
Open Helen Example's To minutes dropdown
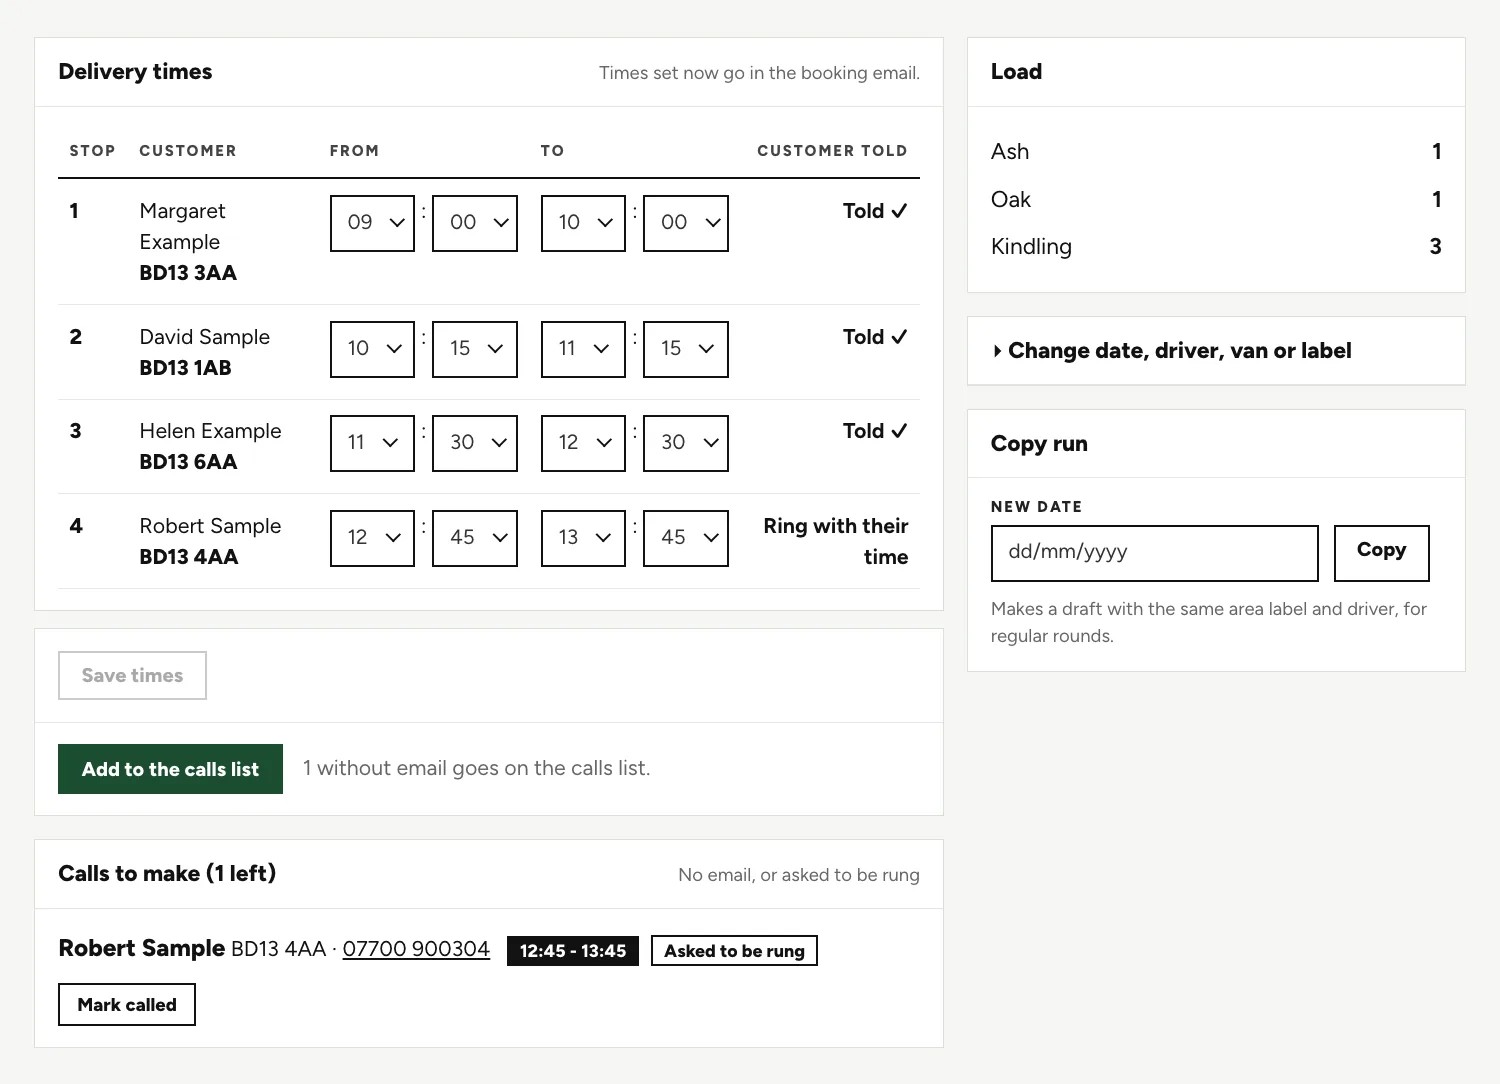pos(686,443)
